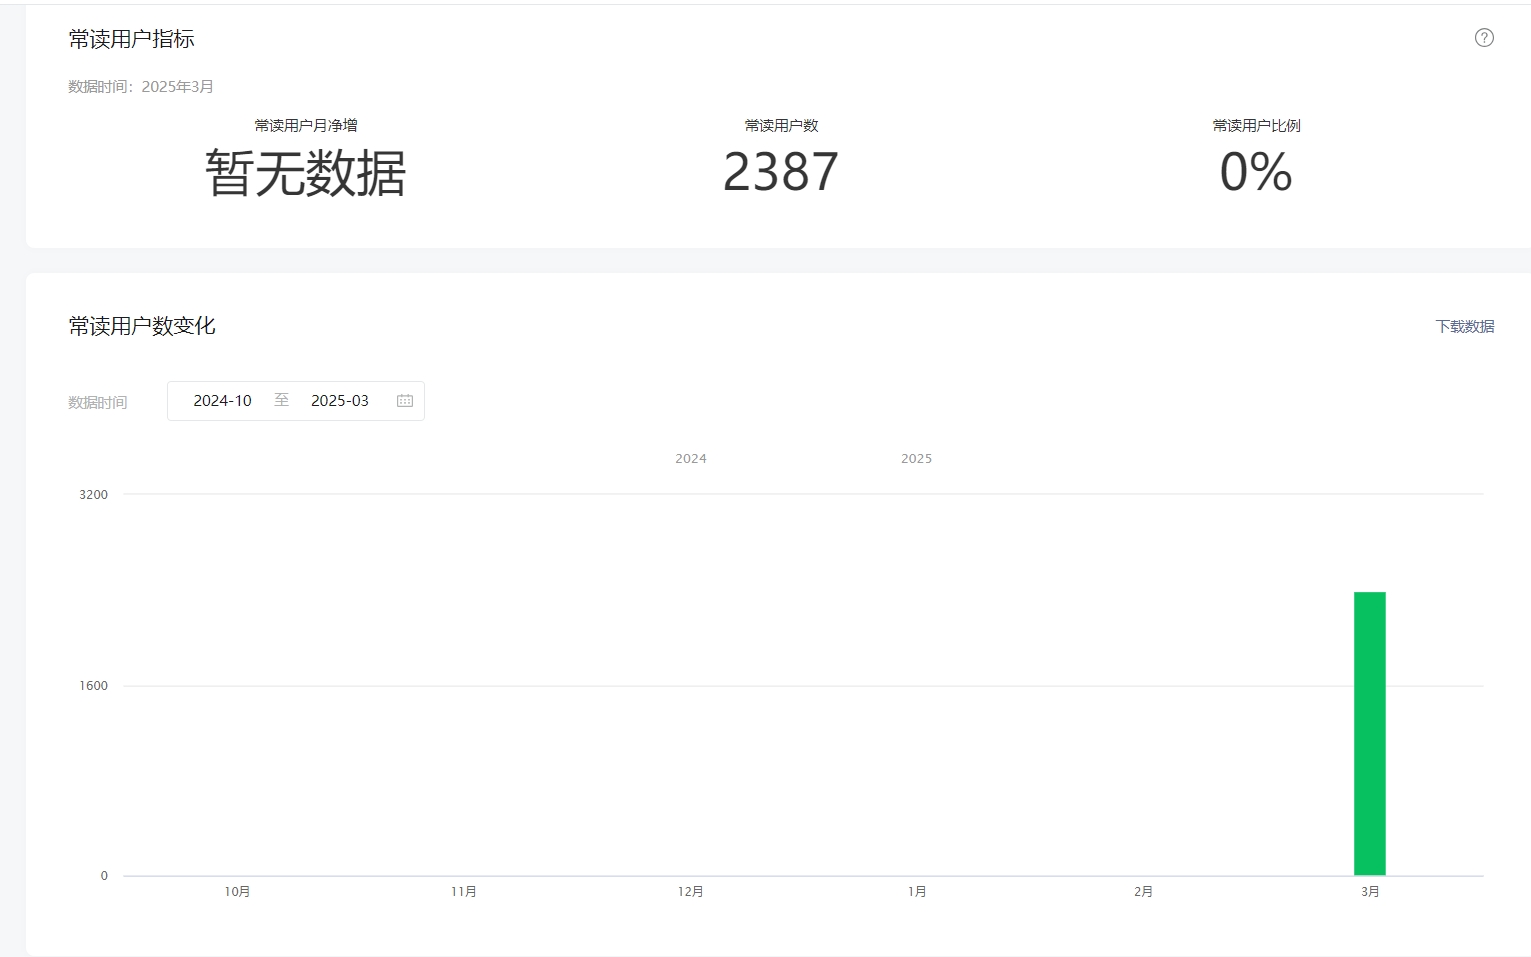The height and width of the screenshot is (957, 1531).
Task: Click the 12月 x-axis label
Action: (x=691, y=892)
